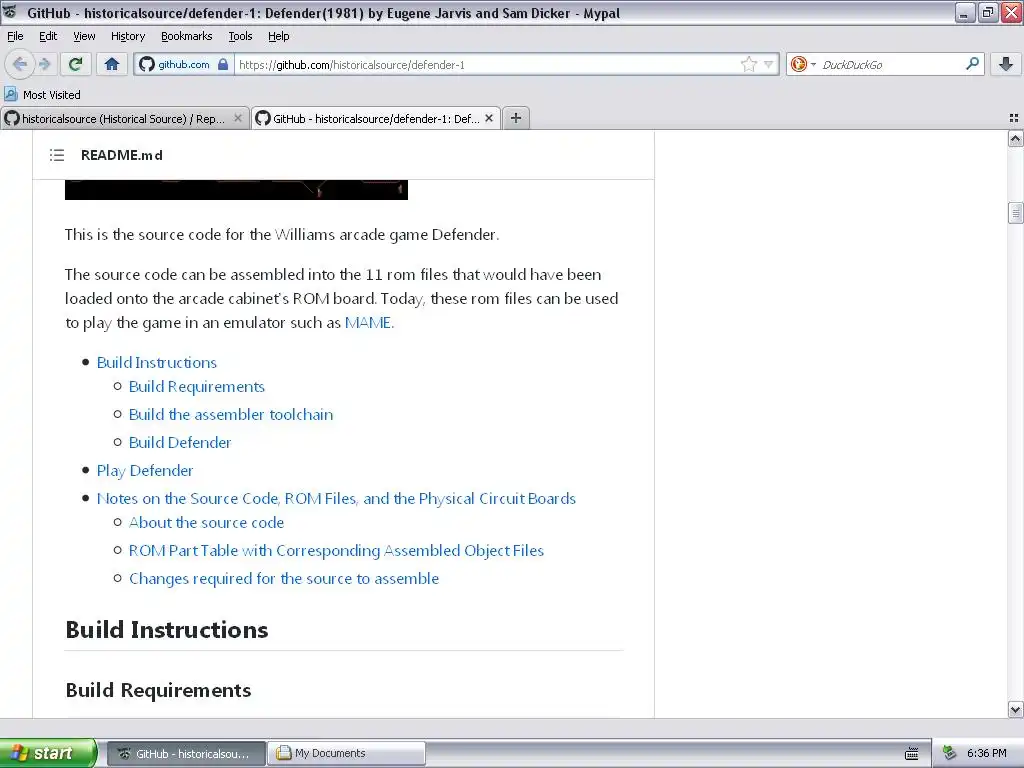The width and height of the screenshot is (1024, 768).
Task: Open README outline list icon
Action: [x=57, y=155]
